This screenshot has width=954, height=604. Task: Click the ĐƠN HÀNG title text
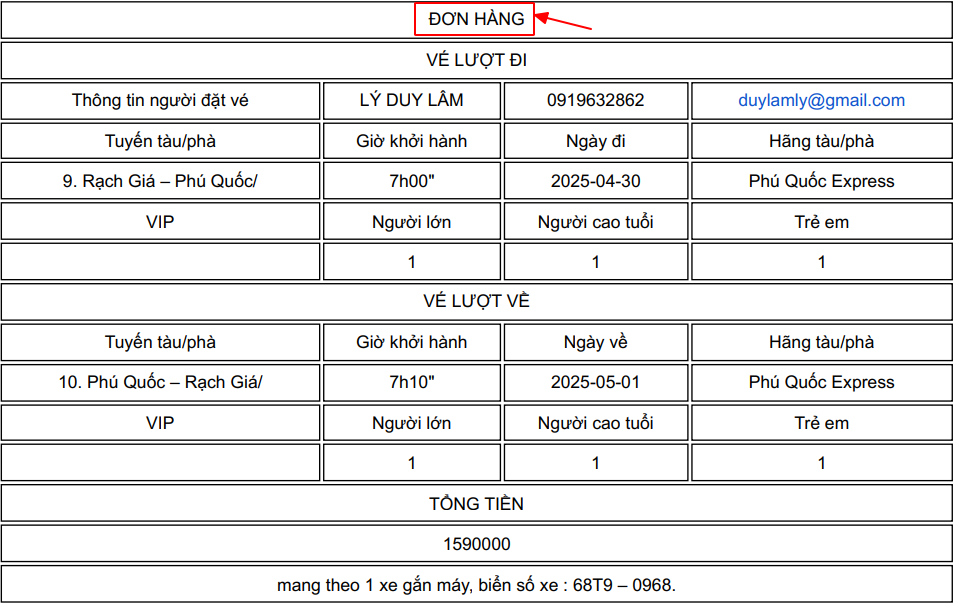pyautogui.click(x=476, y=19)
